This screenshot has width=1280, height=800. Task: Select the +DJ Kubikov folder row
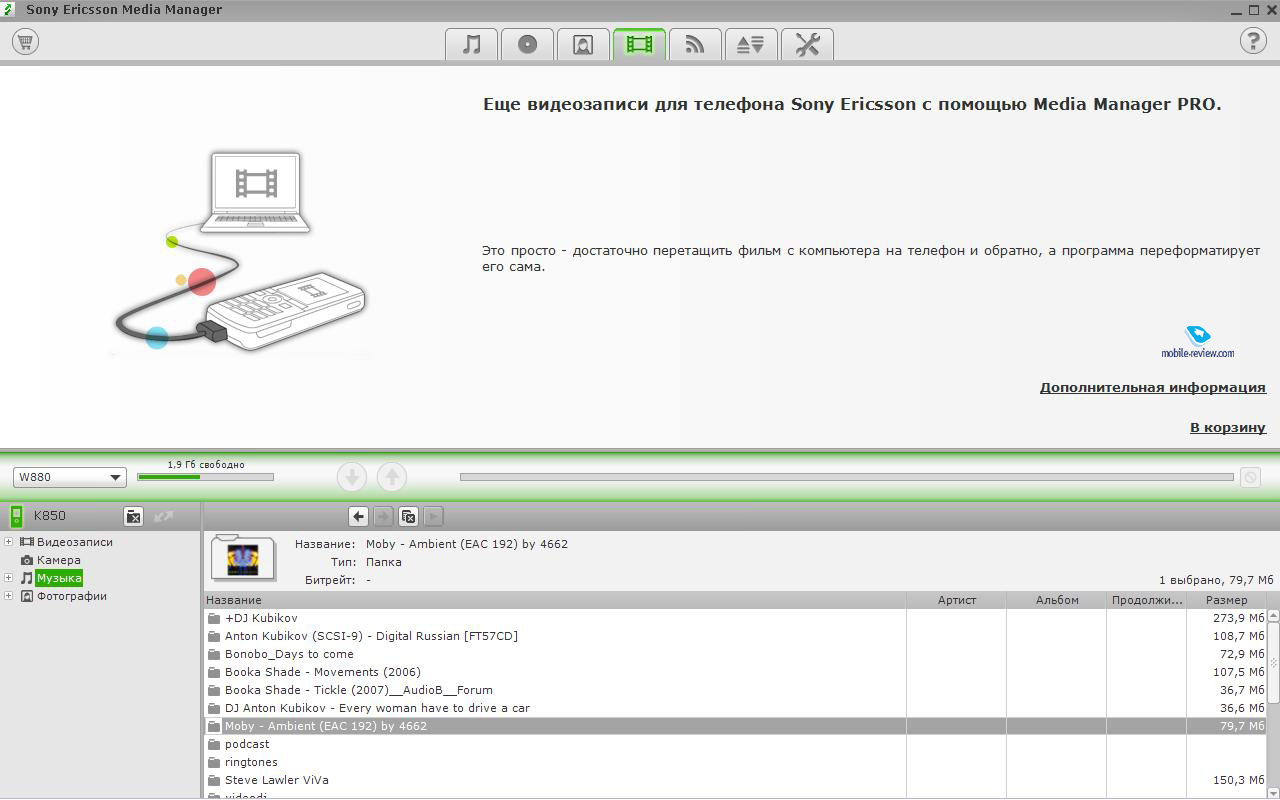coord(735,618)
